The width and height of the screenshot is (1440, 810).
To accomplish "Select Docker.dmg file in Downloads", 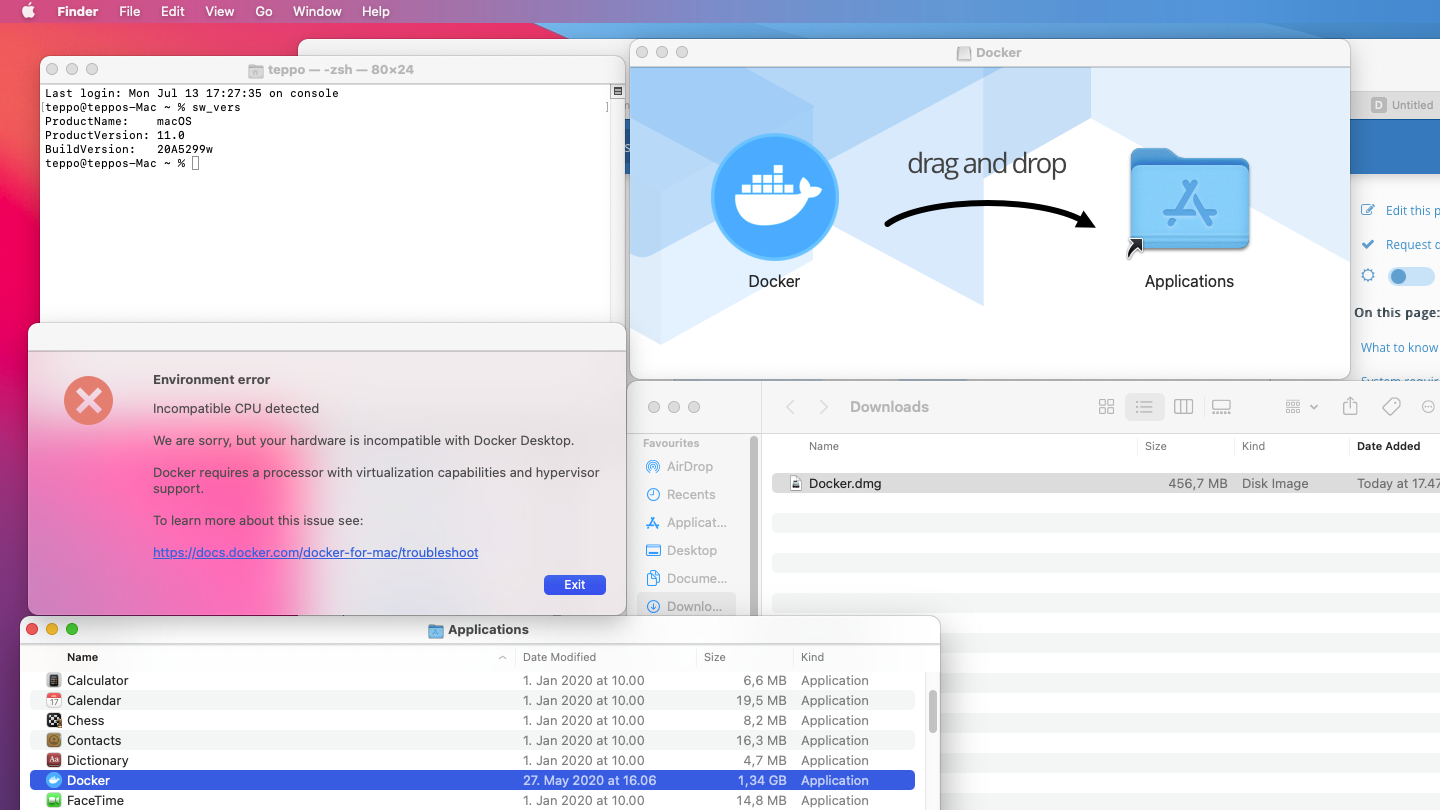I will [844, 484].
